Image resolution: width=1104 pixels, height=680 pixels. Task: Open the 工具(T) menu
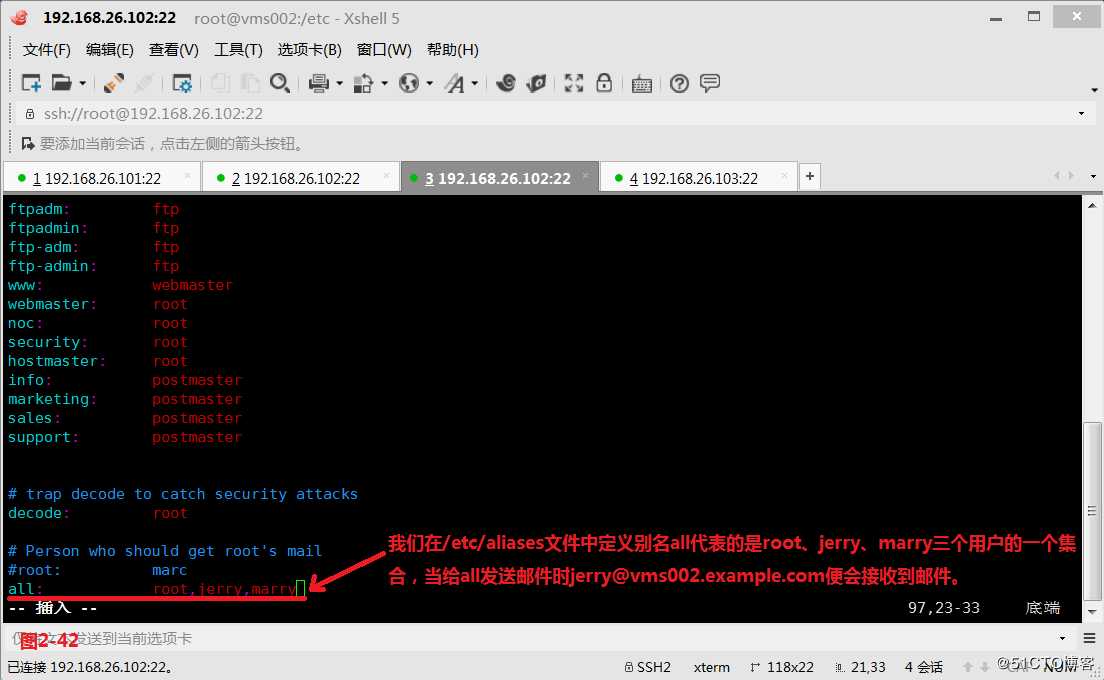(238, 50)
